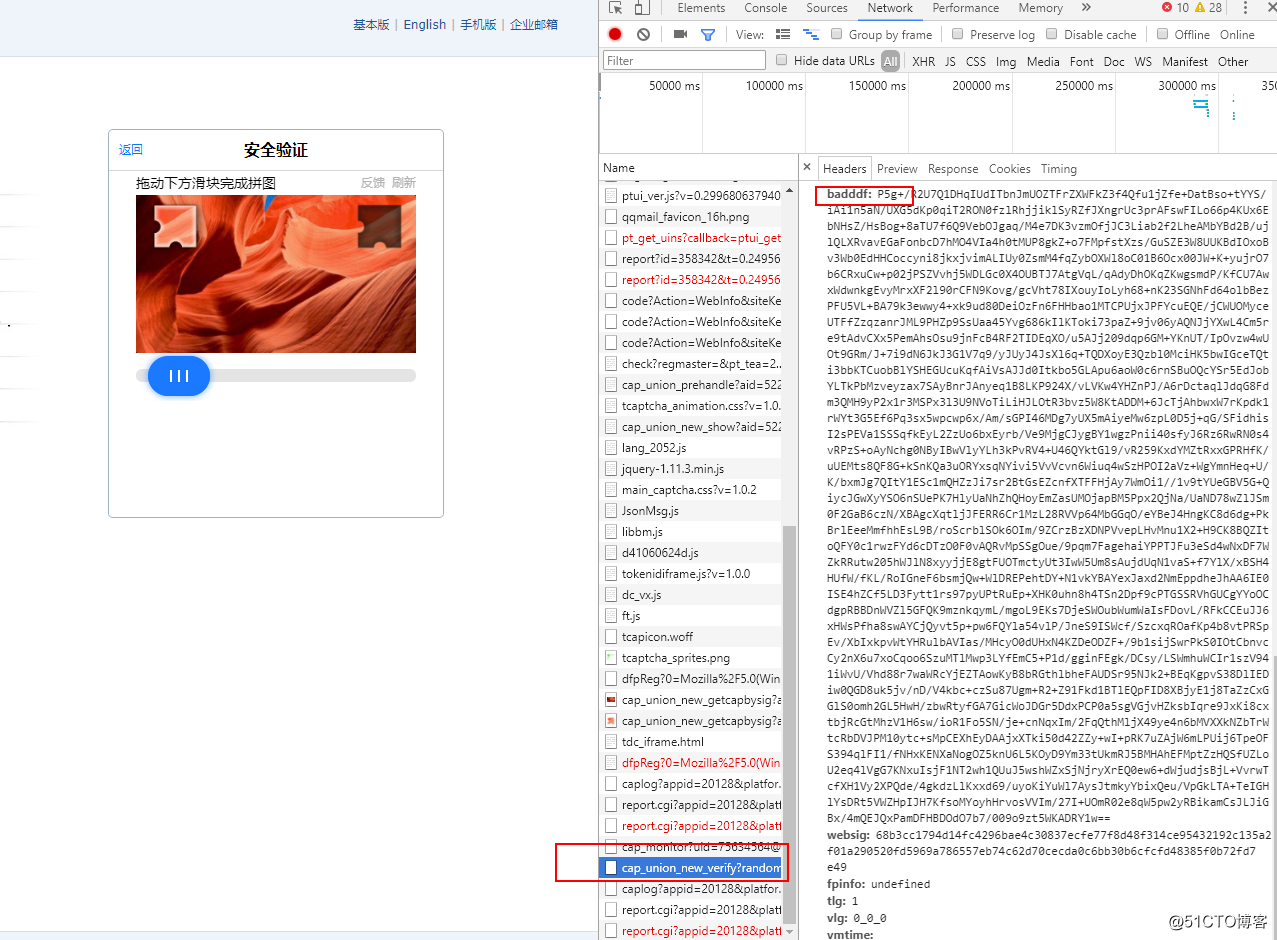Select the jquery-1.11.3.min.js request

690,469
